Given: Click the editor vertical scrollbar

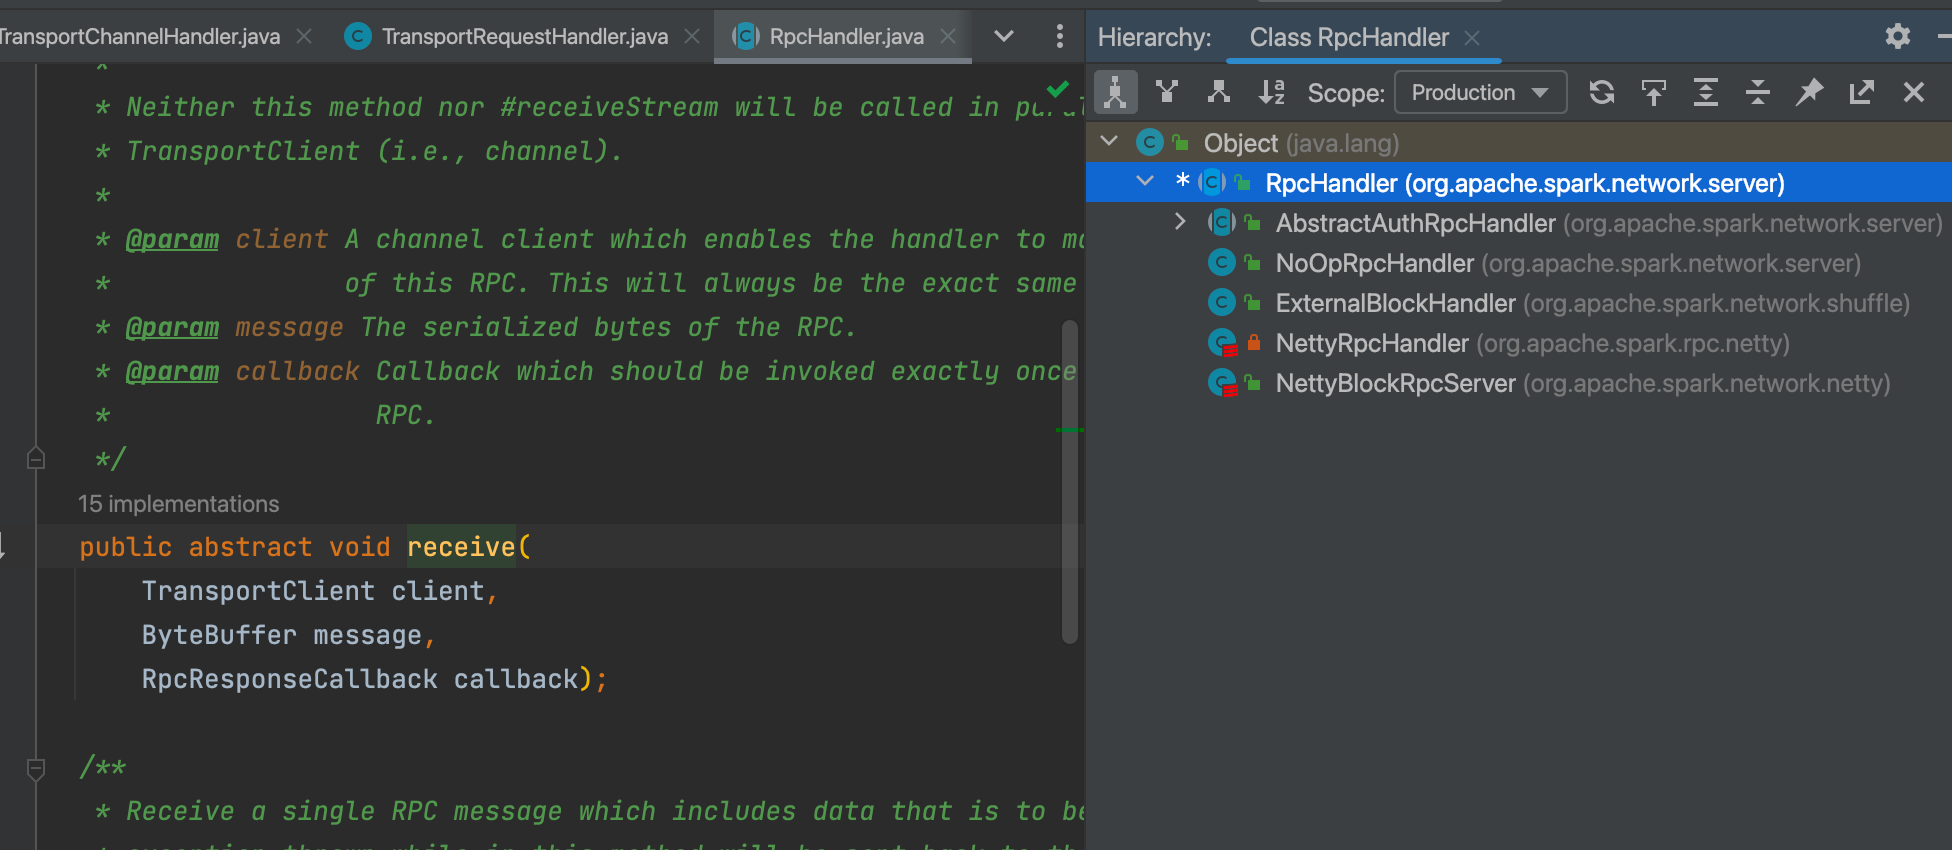Looking at the screenshot, I should 1069,481.
